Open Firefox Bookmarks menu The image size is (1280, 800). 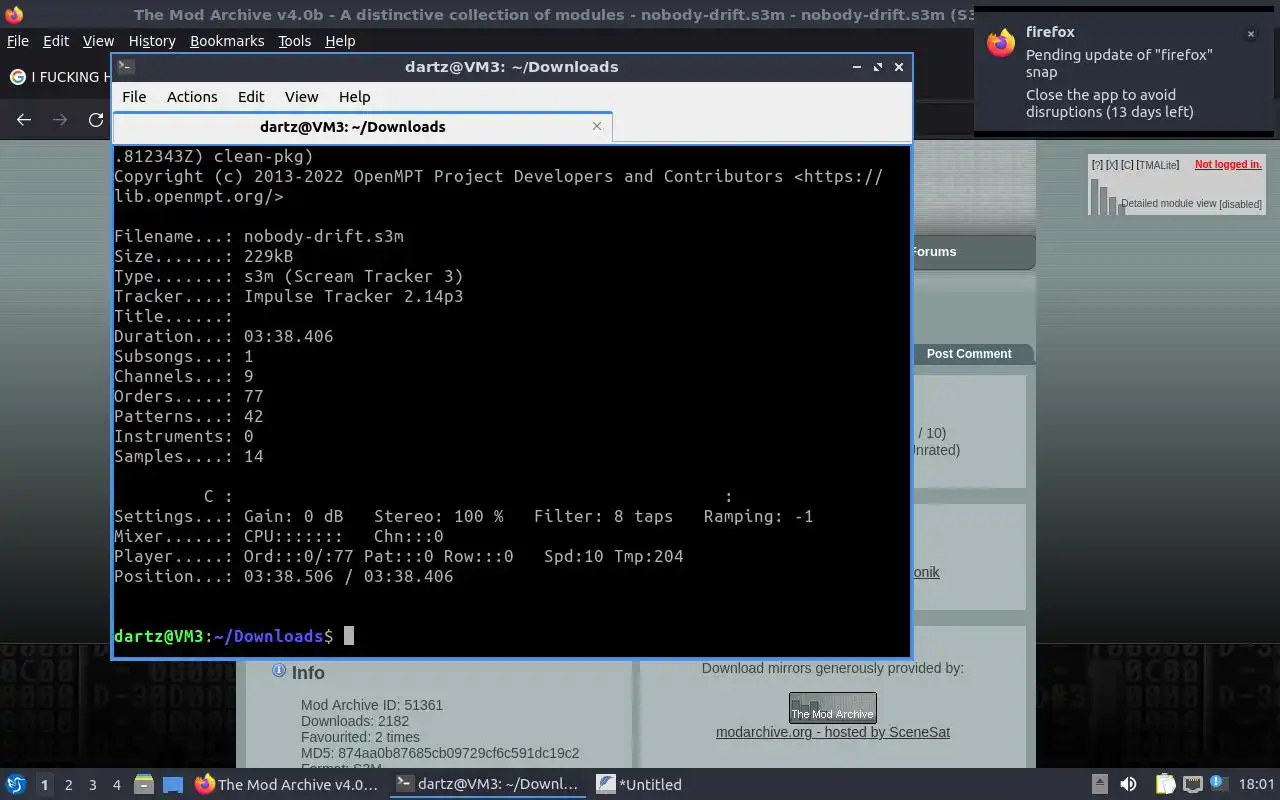tap(227, 41)
